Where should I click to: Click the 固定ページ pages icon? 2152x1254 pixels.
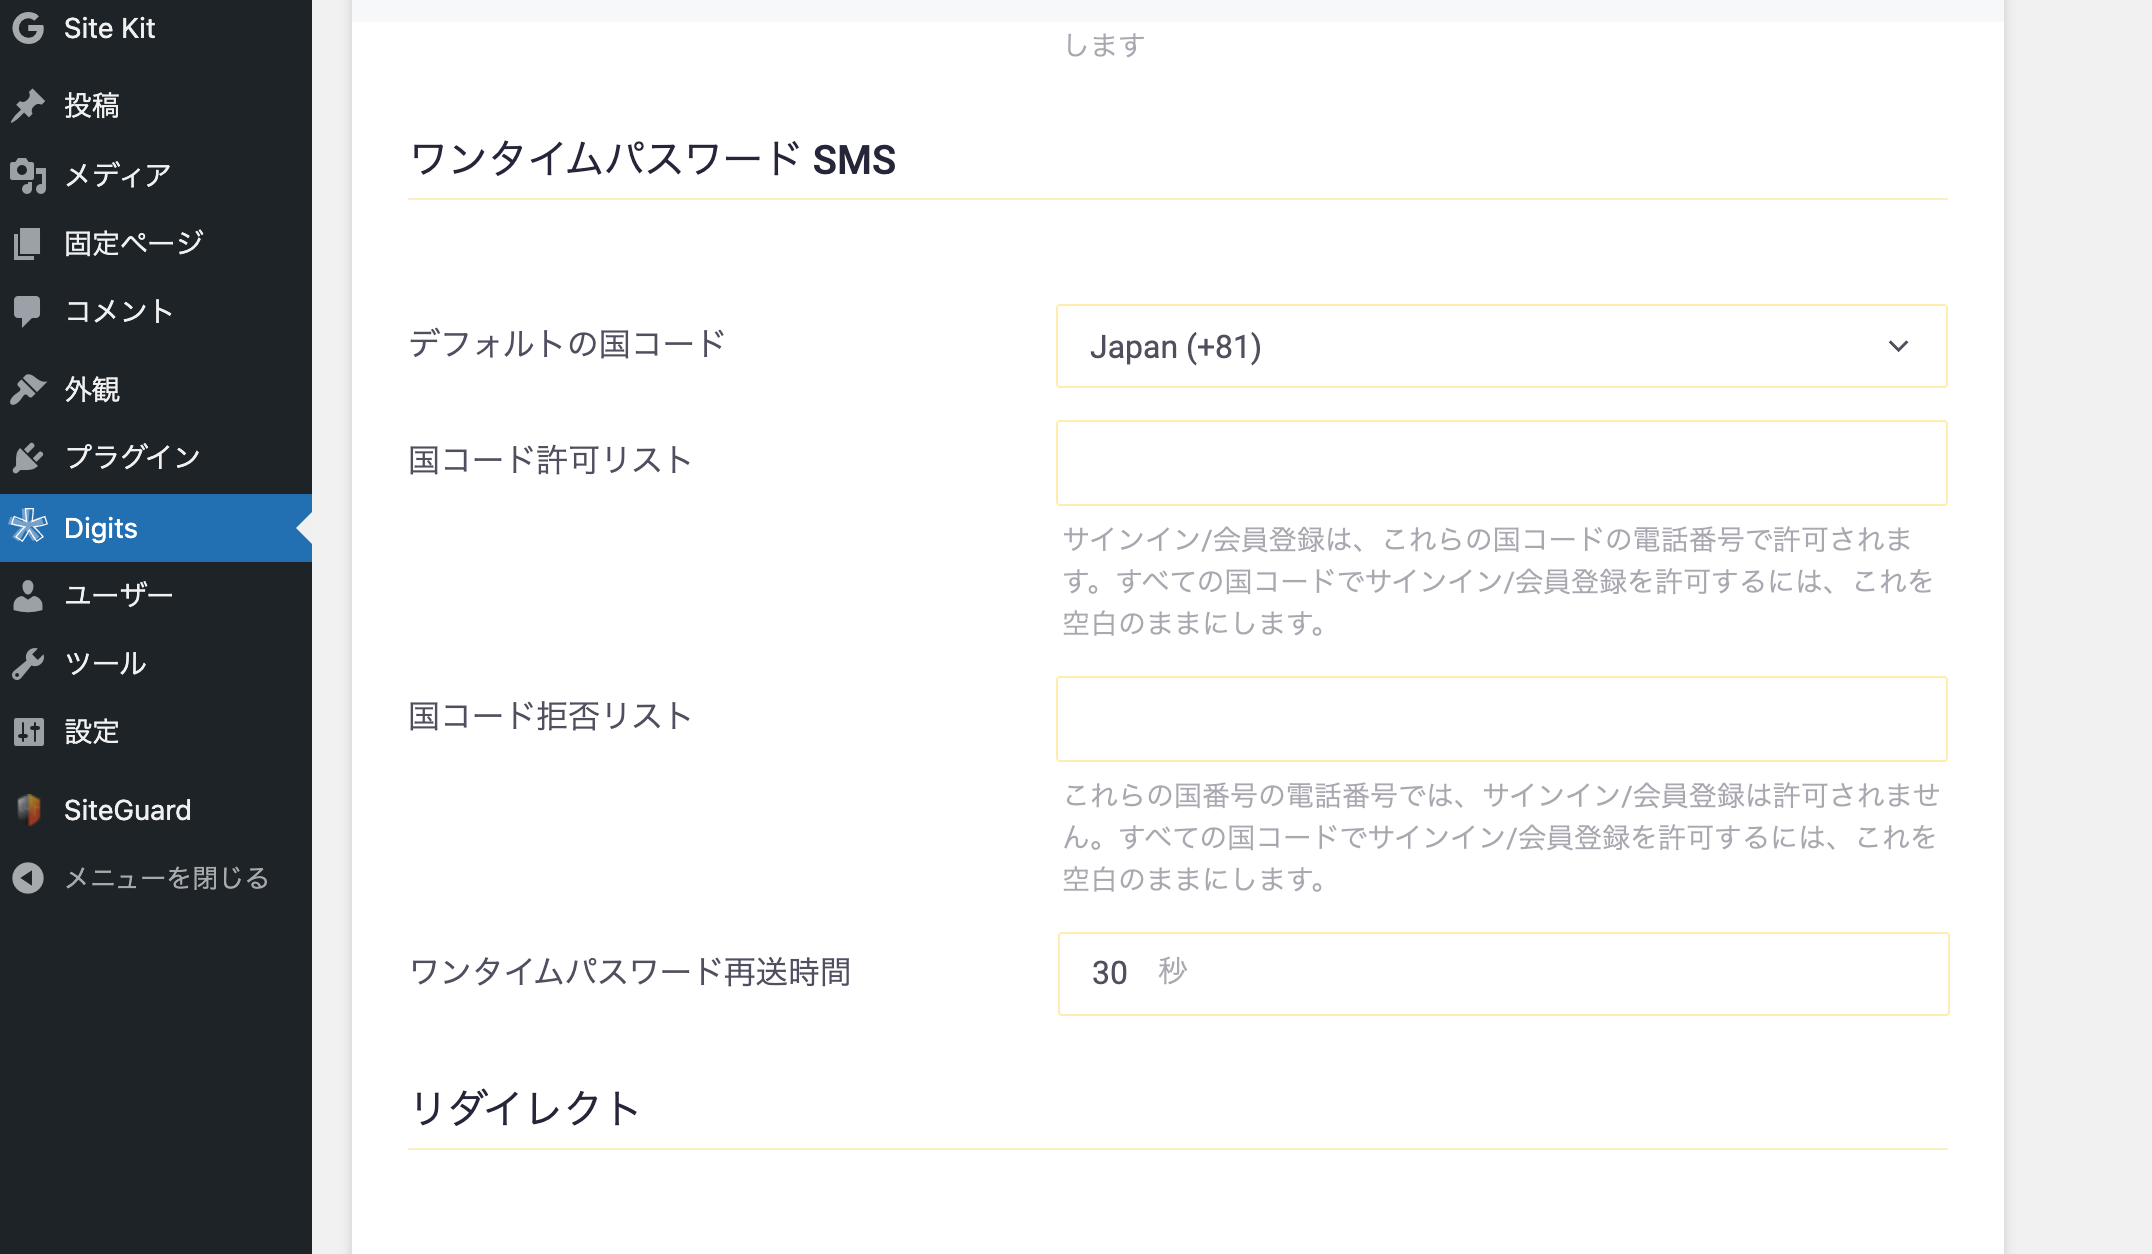click(x=28, y=243)
